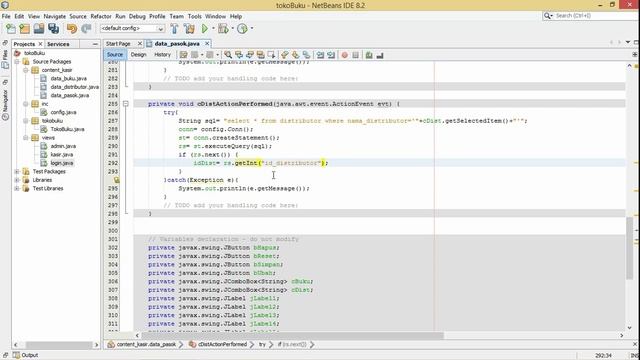Screen dimensions: 640x360
Task: Open the Files side panel tab
Action: (5, 60)
